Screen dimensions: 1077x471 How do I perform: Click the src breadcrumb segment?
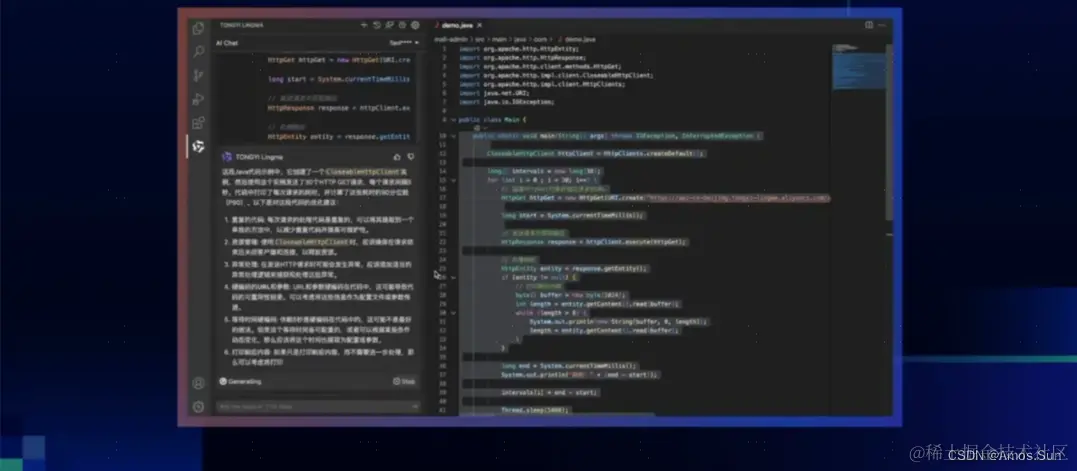click(x=479, y=40)
